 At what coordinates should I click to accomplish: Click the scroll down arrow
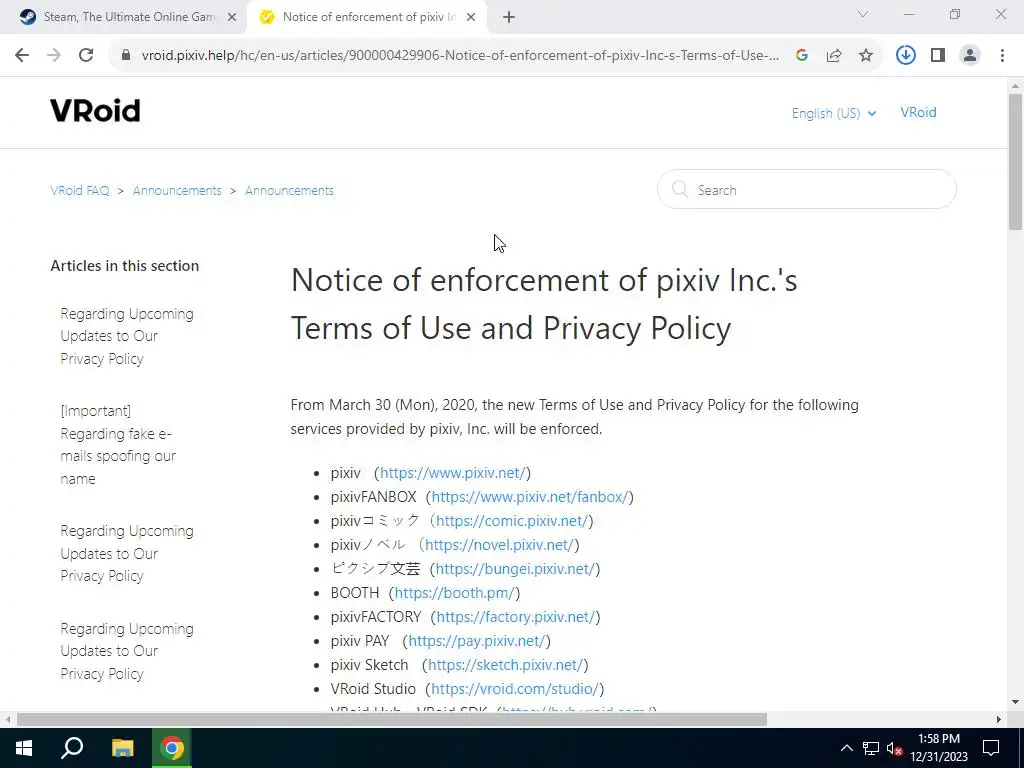[x=1016, y=703]
